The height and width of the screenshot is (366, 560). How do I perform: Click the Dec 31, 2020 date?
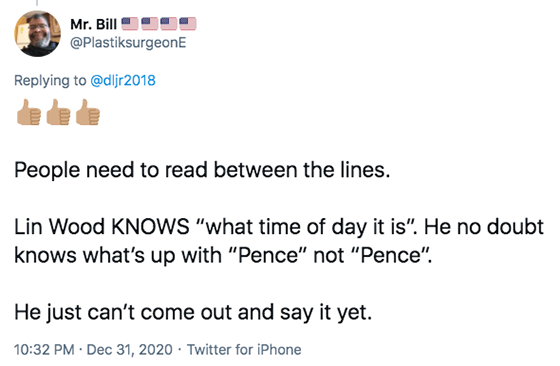click(x=130, y=350)
